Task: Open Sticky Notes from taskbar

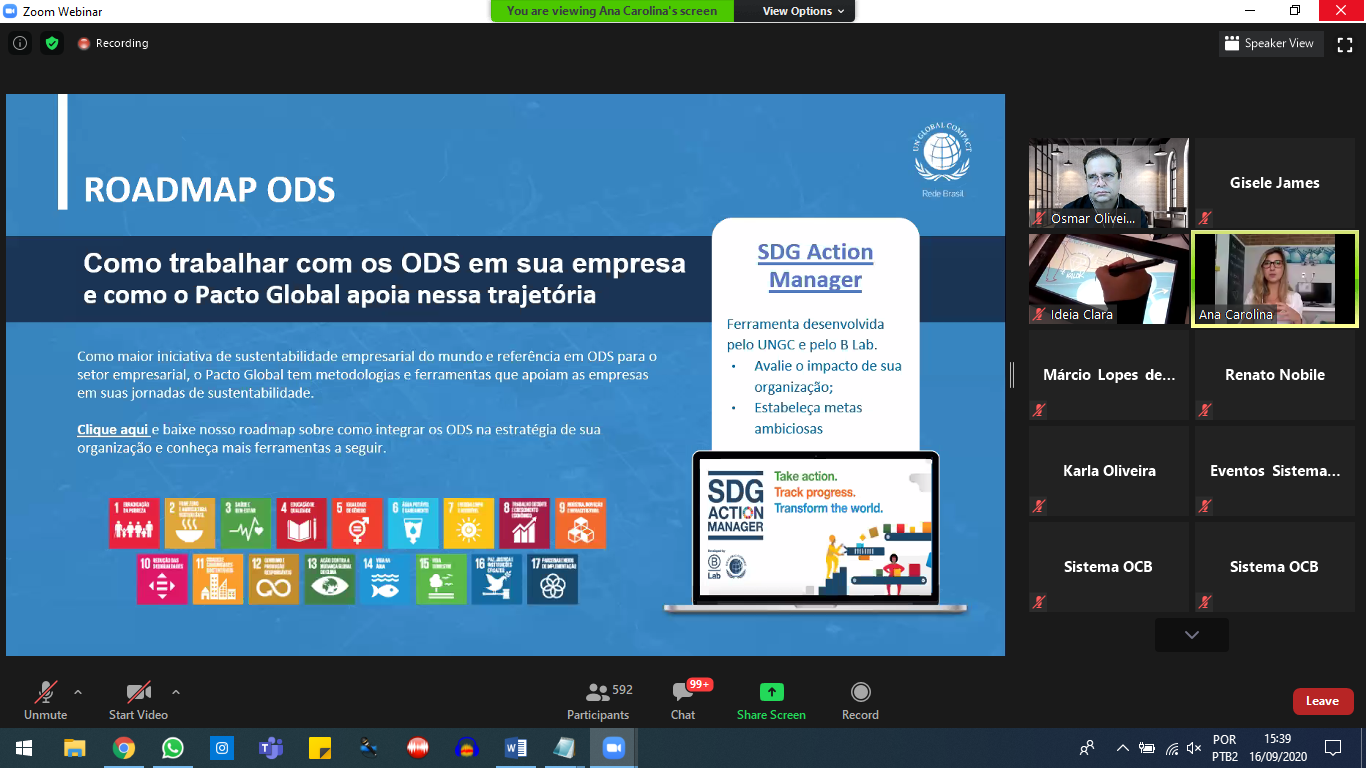Action: (x=320, y=747)
